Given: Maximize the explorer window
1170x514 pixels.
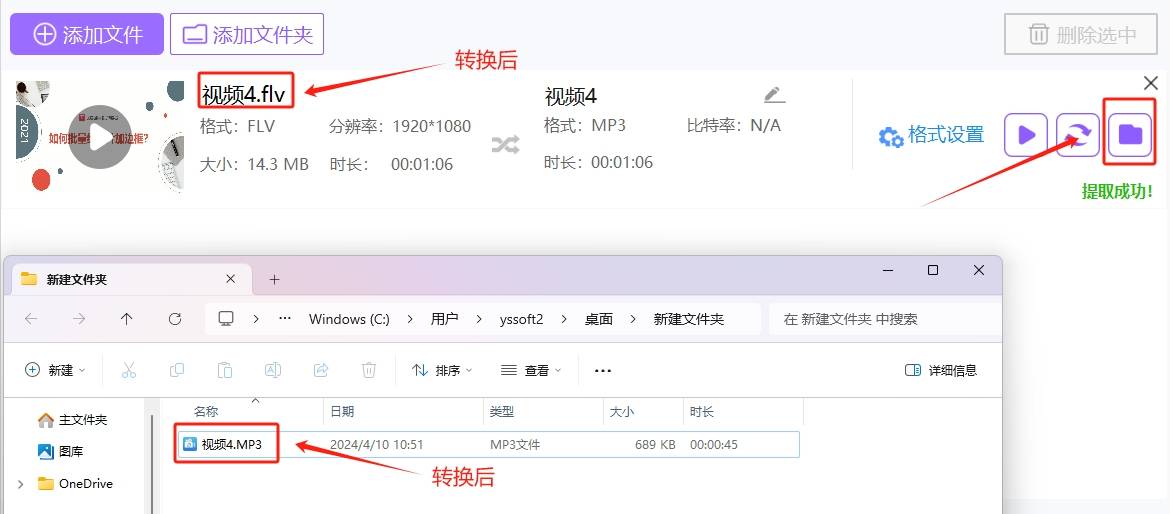Looking at the screenshot, I should [933, 270].
